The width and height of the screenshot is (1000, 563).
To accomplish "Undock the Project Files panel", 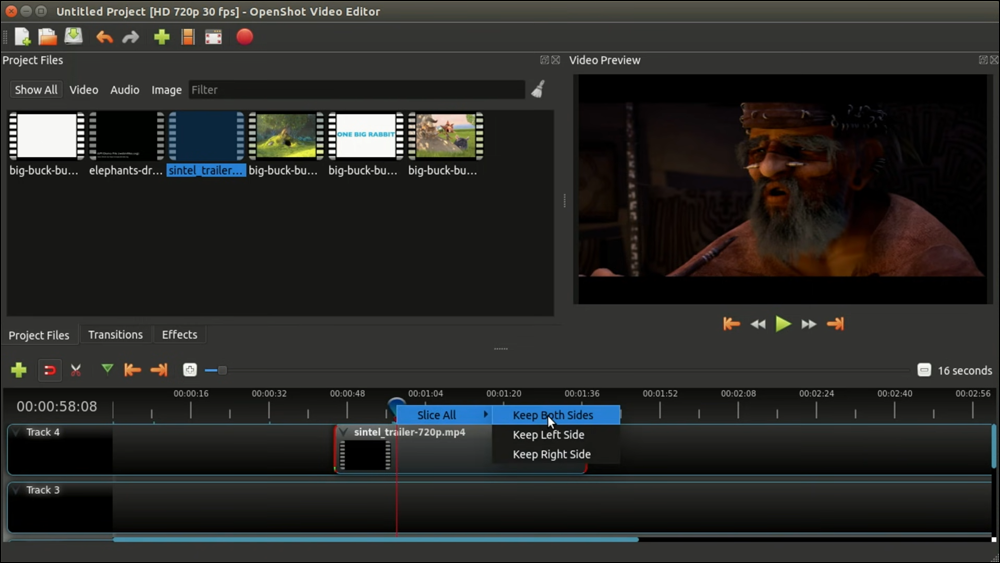I will pos(544,60).
